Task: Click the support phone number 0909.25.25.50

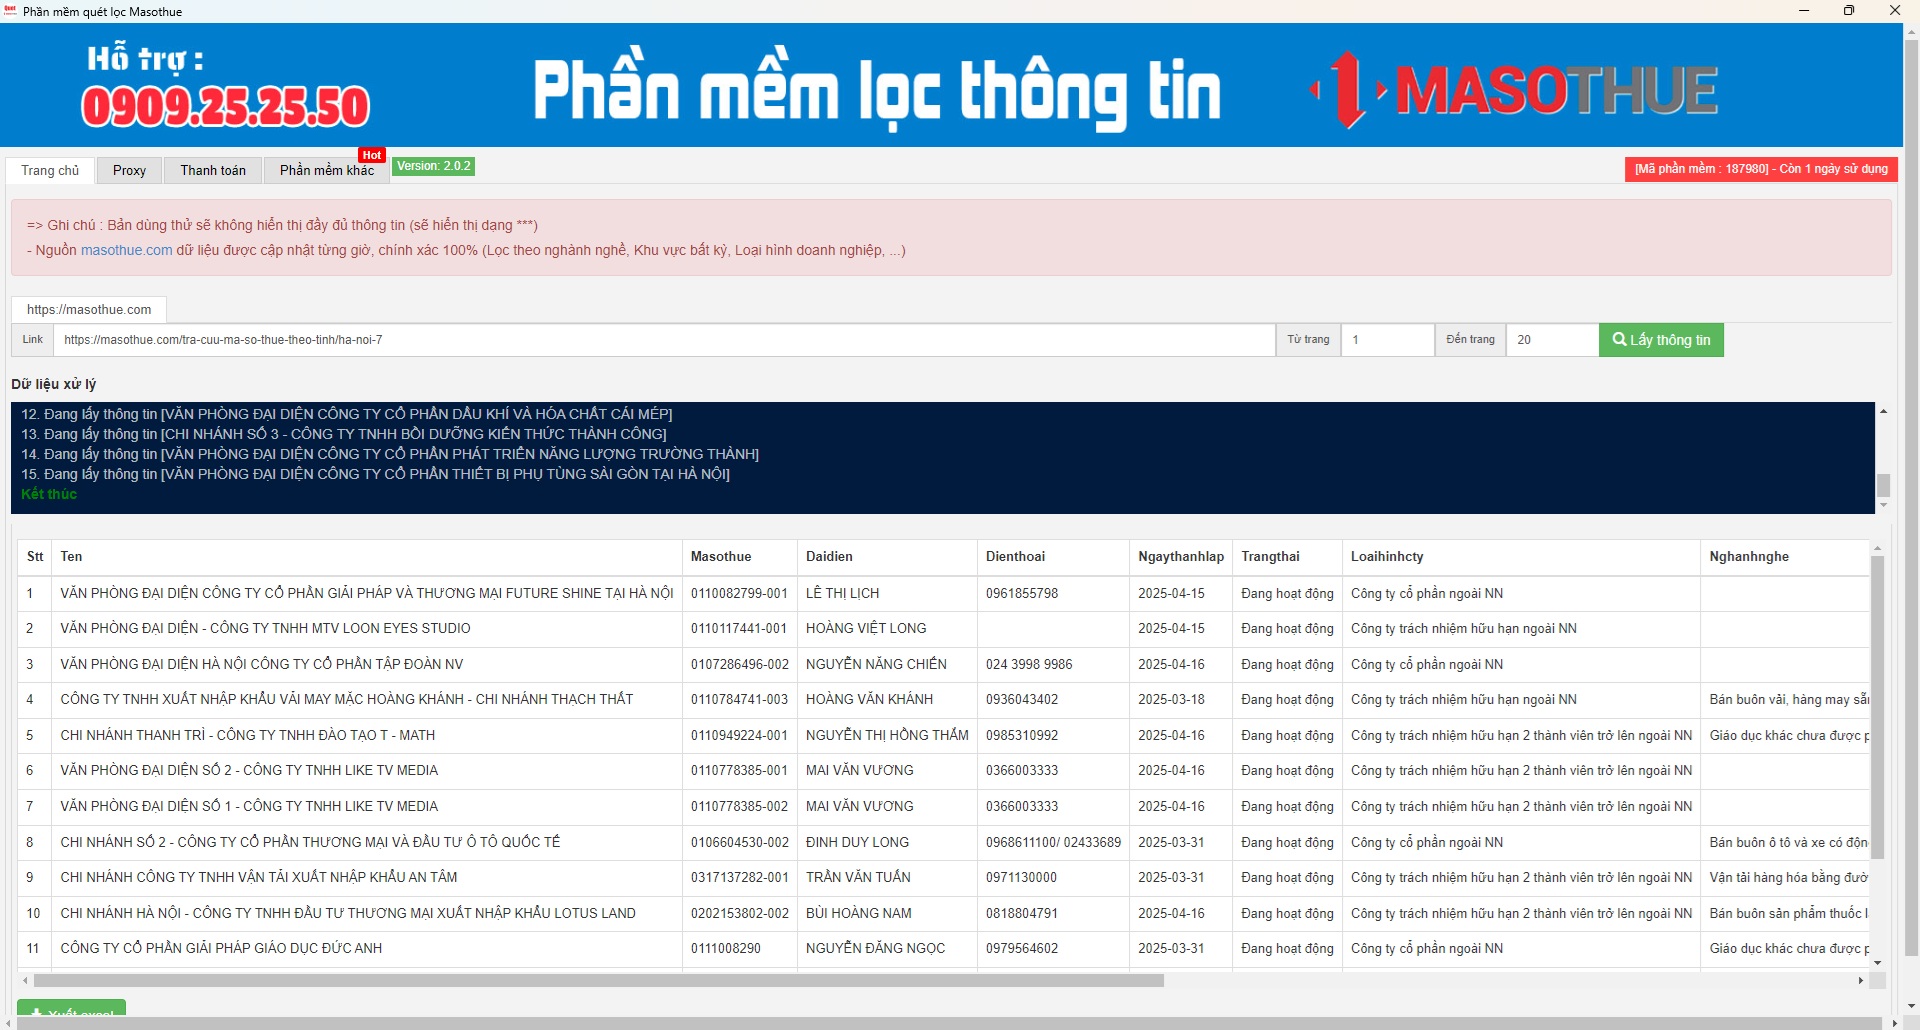Action: click(226, 107)
